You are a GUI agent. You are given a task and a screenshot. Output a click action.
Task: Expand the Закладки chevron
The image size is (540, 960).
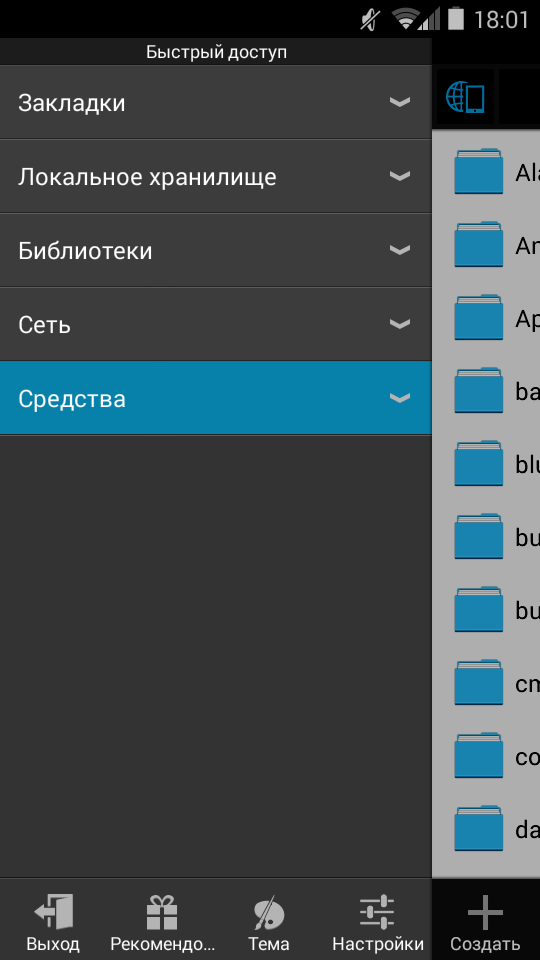pyautogui.click(x=400, y=102)
